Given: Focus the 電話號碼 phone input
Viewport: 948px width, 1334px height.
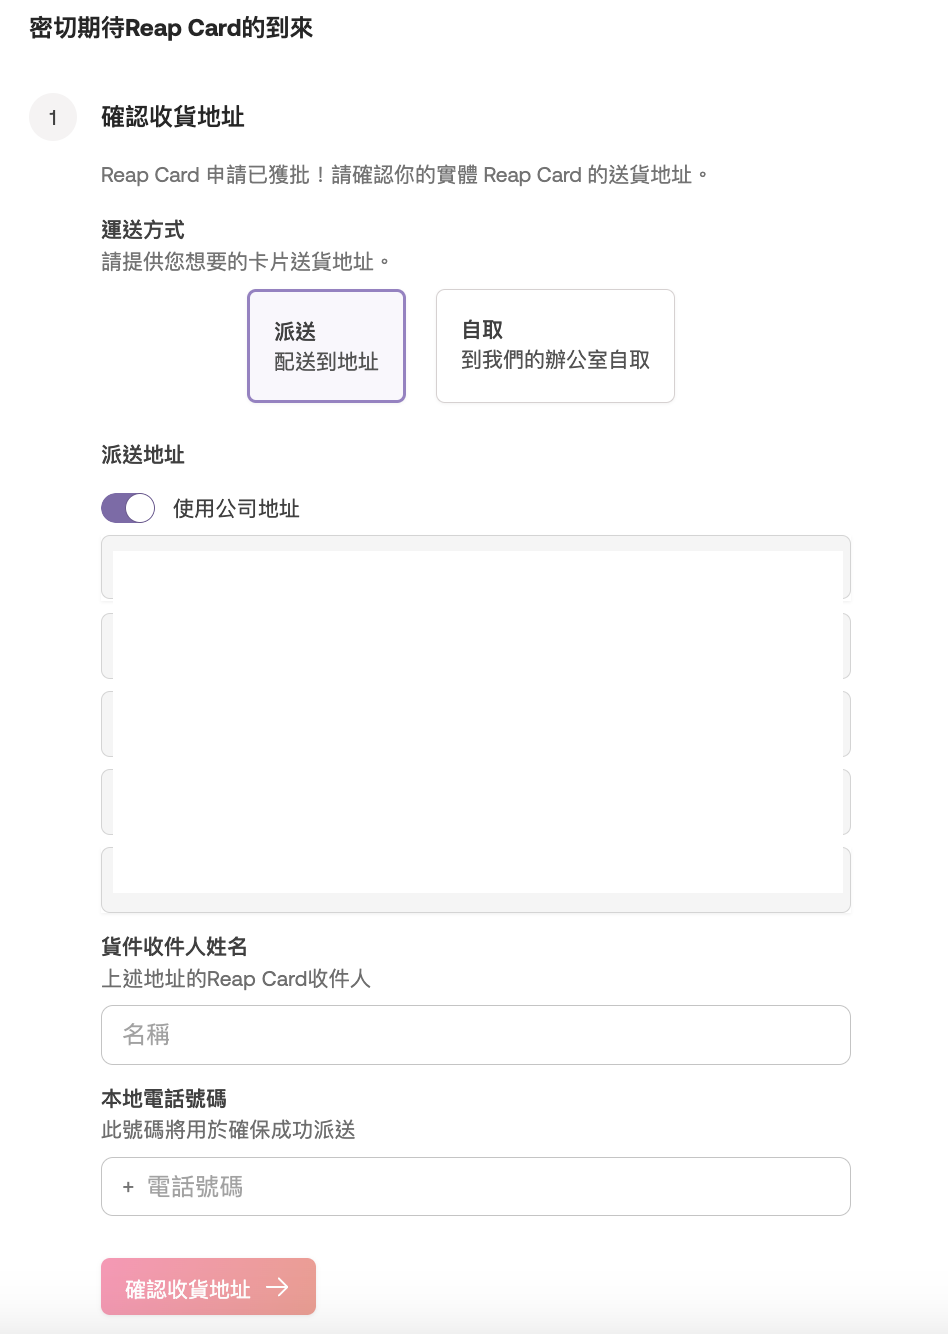Looking at the screenshot, I should [x=495, y=1187].
